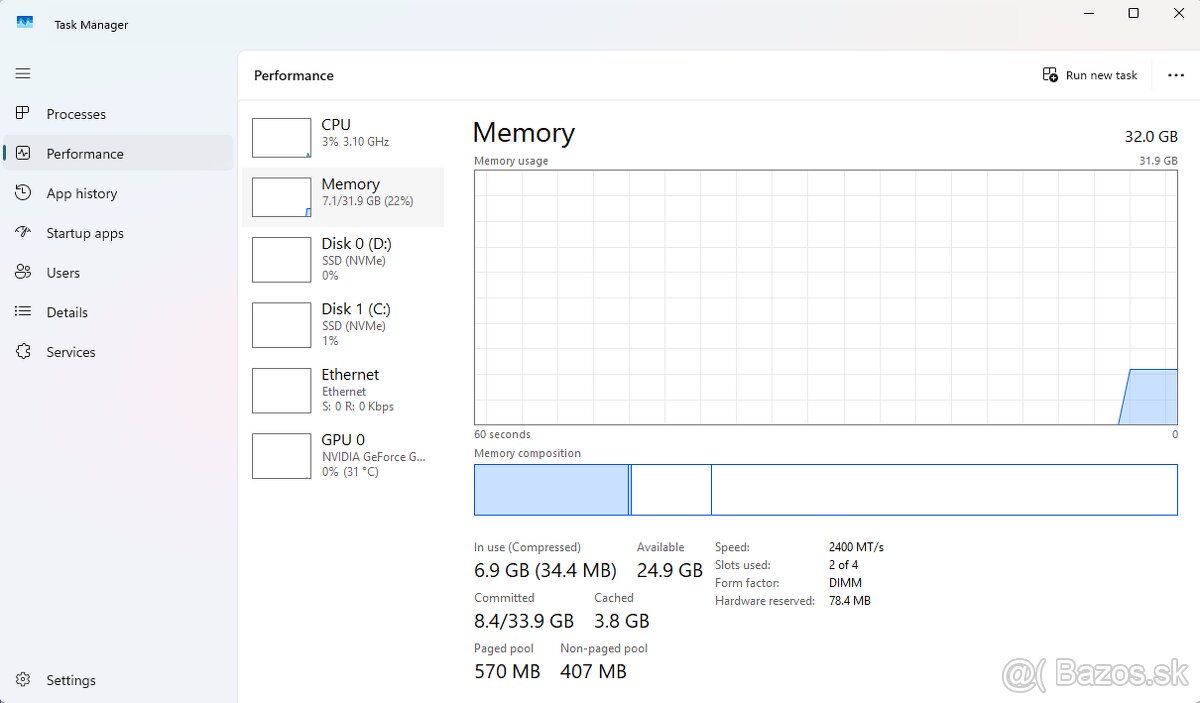
Task: Click the Processes icon in sidebar
Action: click(23, 114)
